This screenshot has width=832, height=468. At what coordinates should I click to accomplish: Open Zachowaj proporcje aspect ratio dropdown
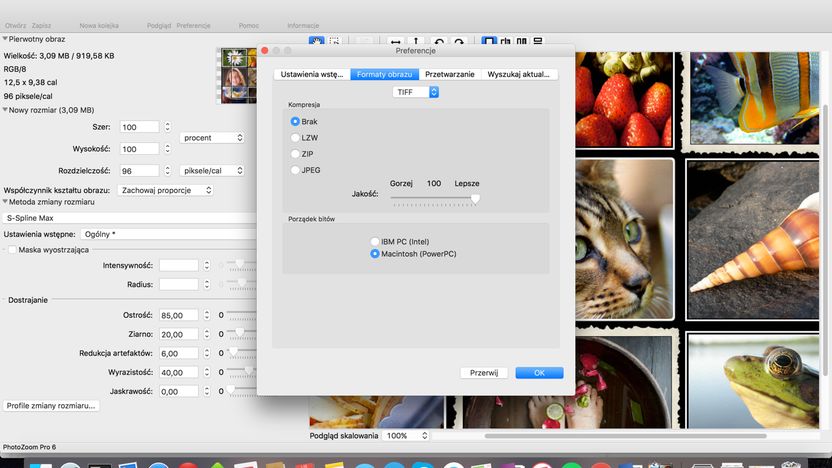[165, 190]
